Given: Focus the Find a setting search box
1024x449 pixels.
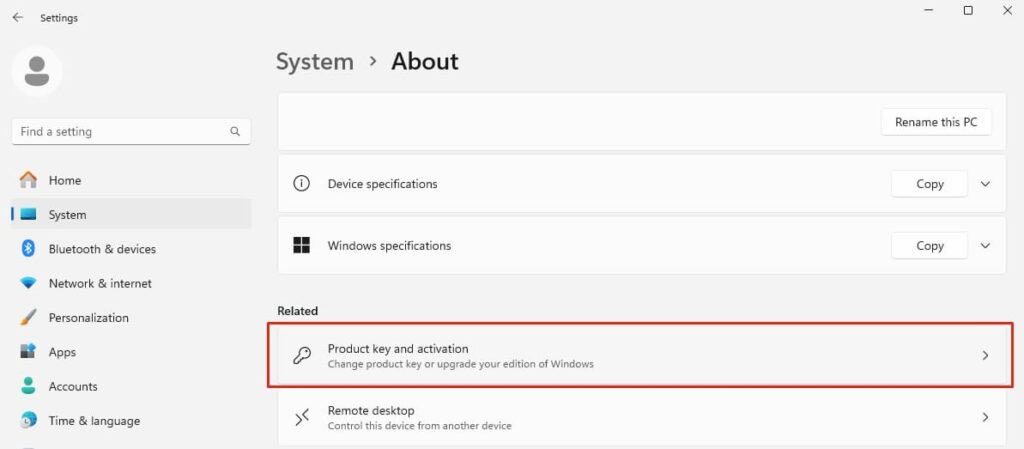Looking at the screenshot, I should pos(120,131).
